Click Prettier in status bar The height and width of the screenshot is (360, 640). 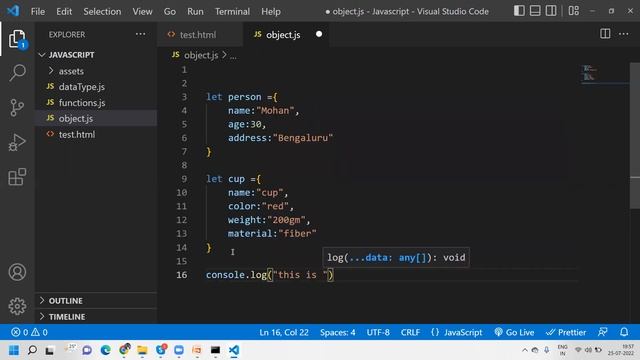(566, 332)
